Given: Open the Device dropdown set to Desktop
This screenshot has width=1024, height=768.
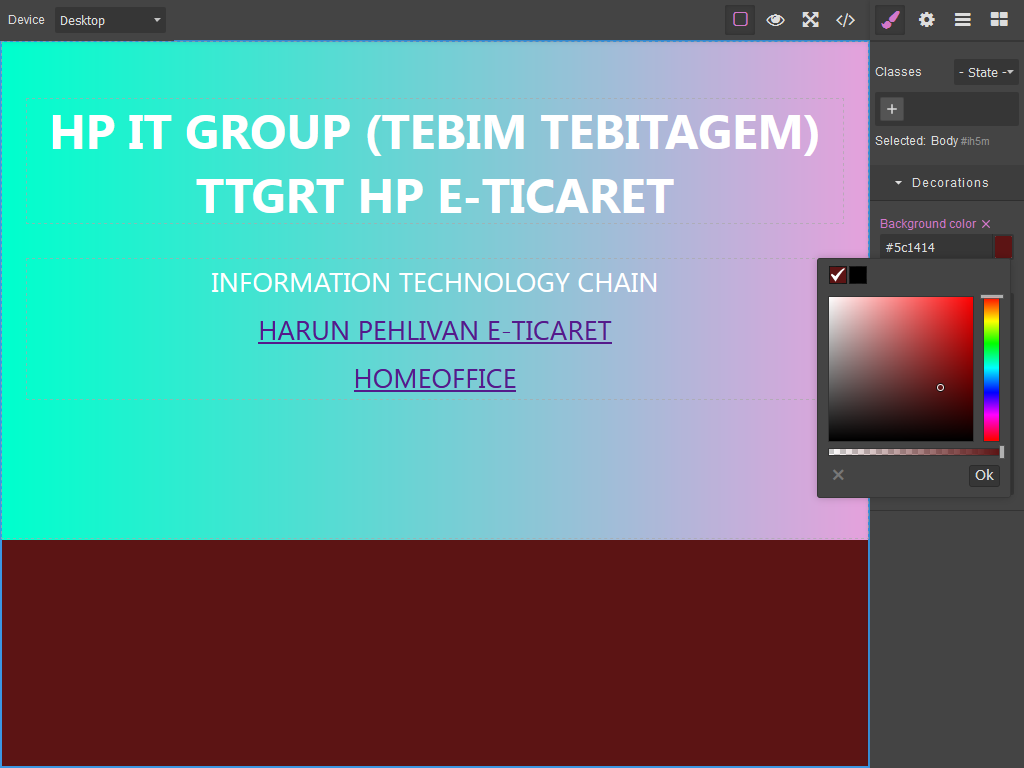Looking at the screenshot, I should [x=110, y=20].
